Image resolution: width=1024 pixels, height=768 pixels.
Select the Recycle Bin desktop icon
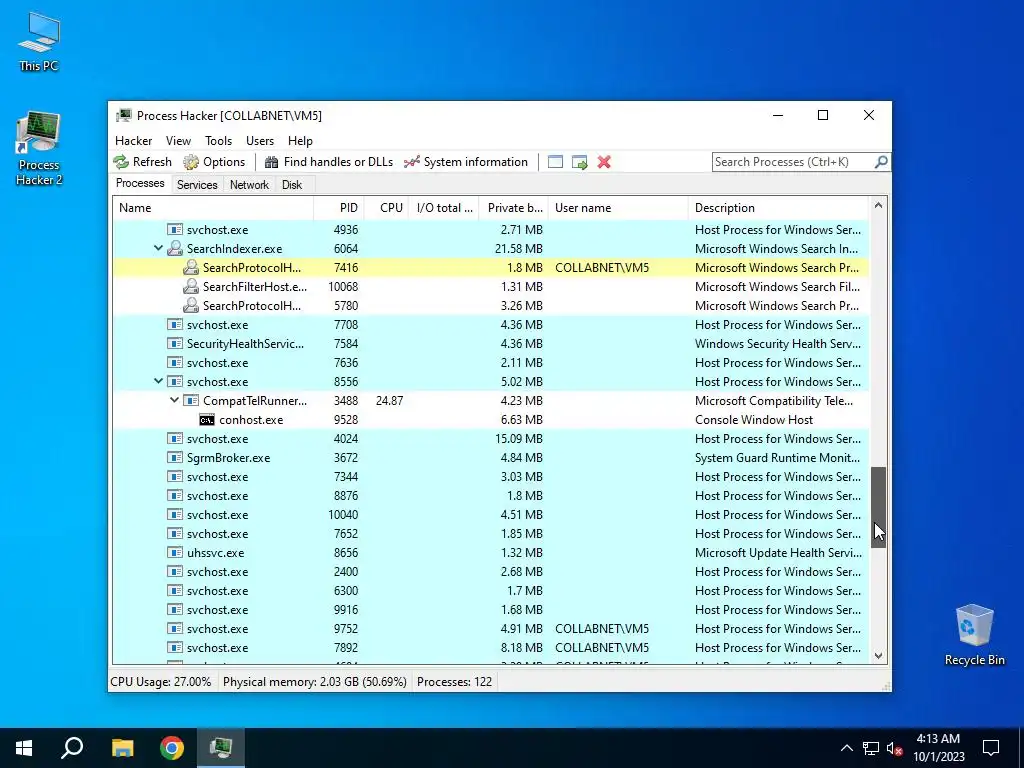(x=974, y=635)
